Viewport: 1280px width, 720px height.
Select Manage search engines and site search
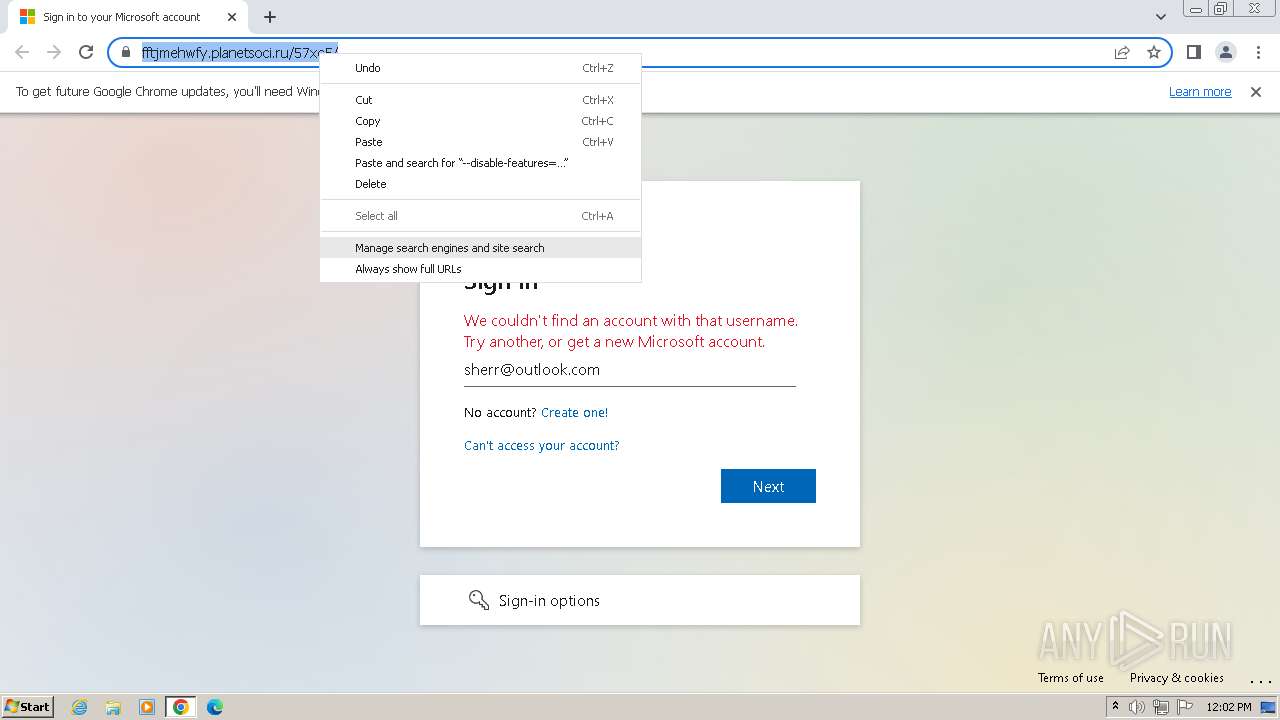click(x=481, y=248)
